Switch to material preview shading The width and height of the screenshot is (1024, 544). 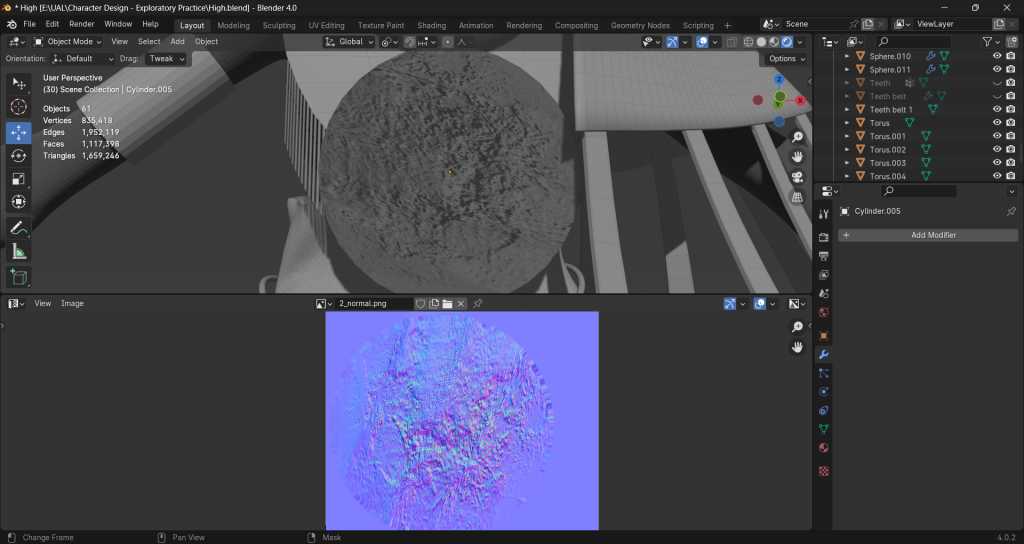pyautogui.click(x=774, y=42)
